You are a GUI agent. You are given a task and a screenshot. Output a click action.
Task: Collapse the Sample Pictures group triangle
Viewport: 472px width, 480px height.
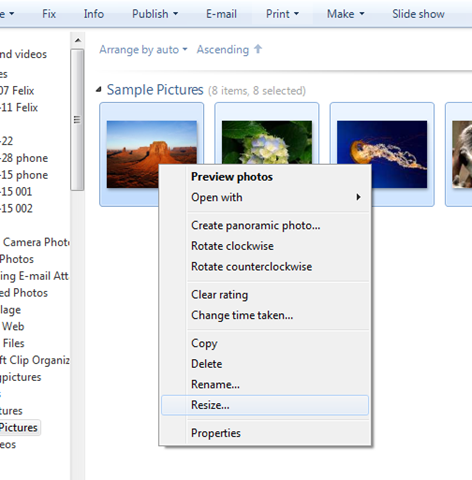coord(99,89)
